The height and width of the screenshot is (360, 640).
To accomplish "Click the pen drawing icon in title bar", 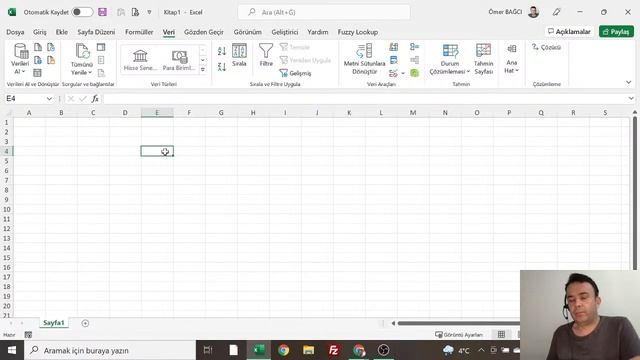I will [556, 12].
